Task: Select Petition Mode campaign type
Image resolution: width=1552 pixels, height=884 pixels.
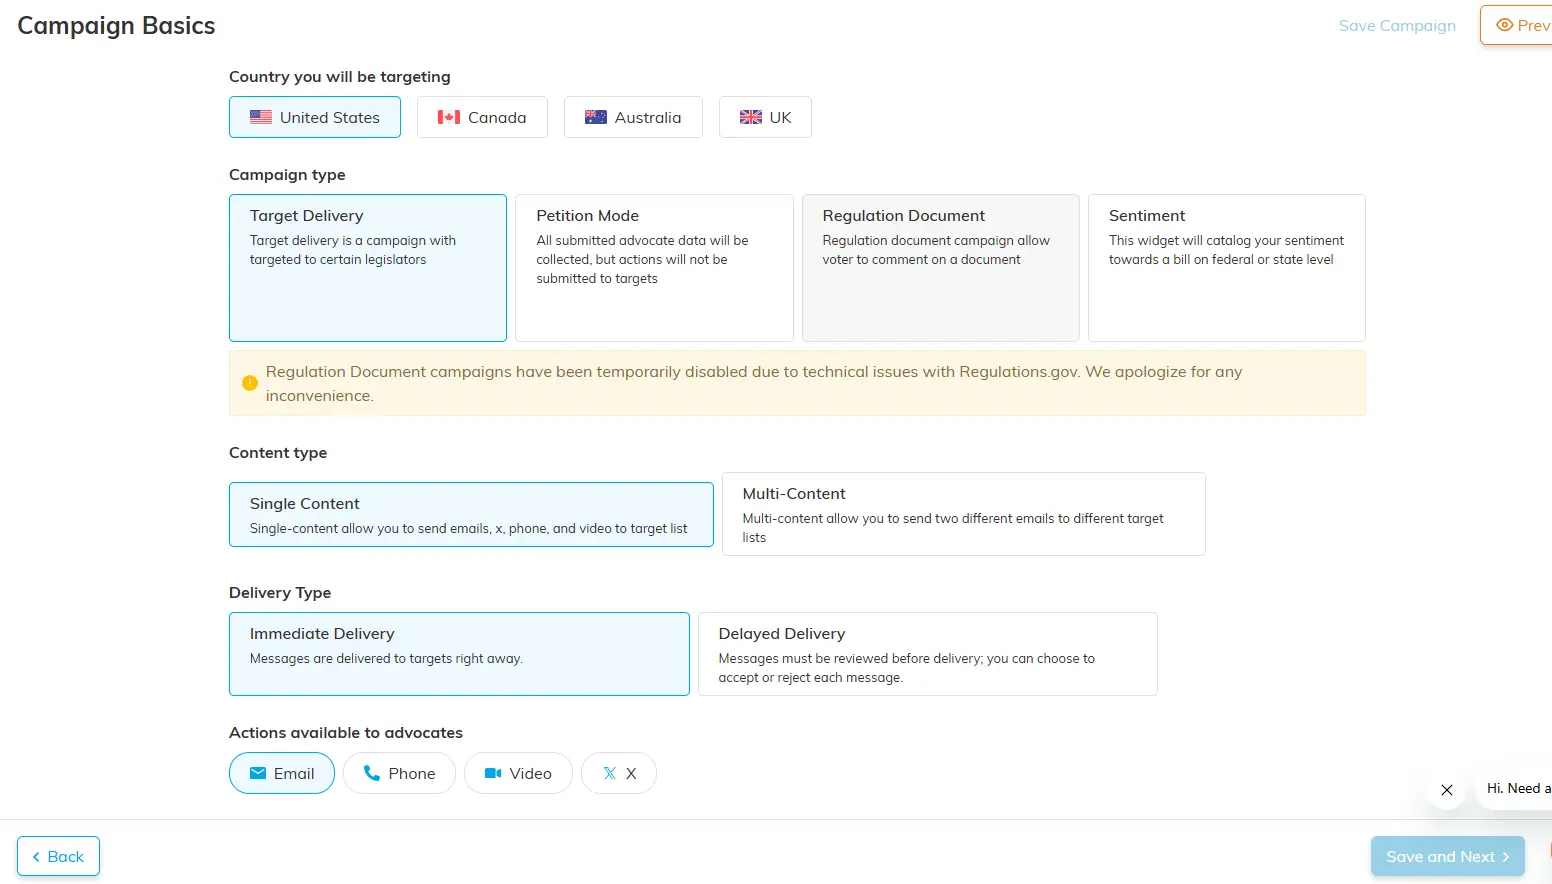Action: (x=653, y=267)
